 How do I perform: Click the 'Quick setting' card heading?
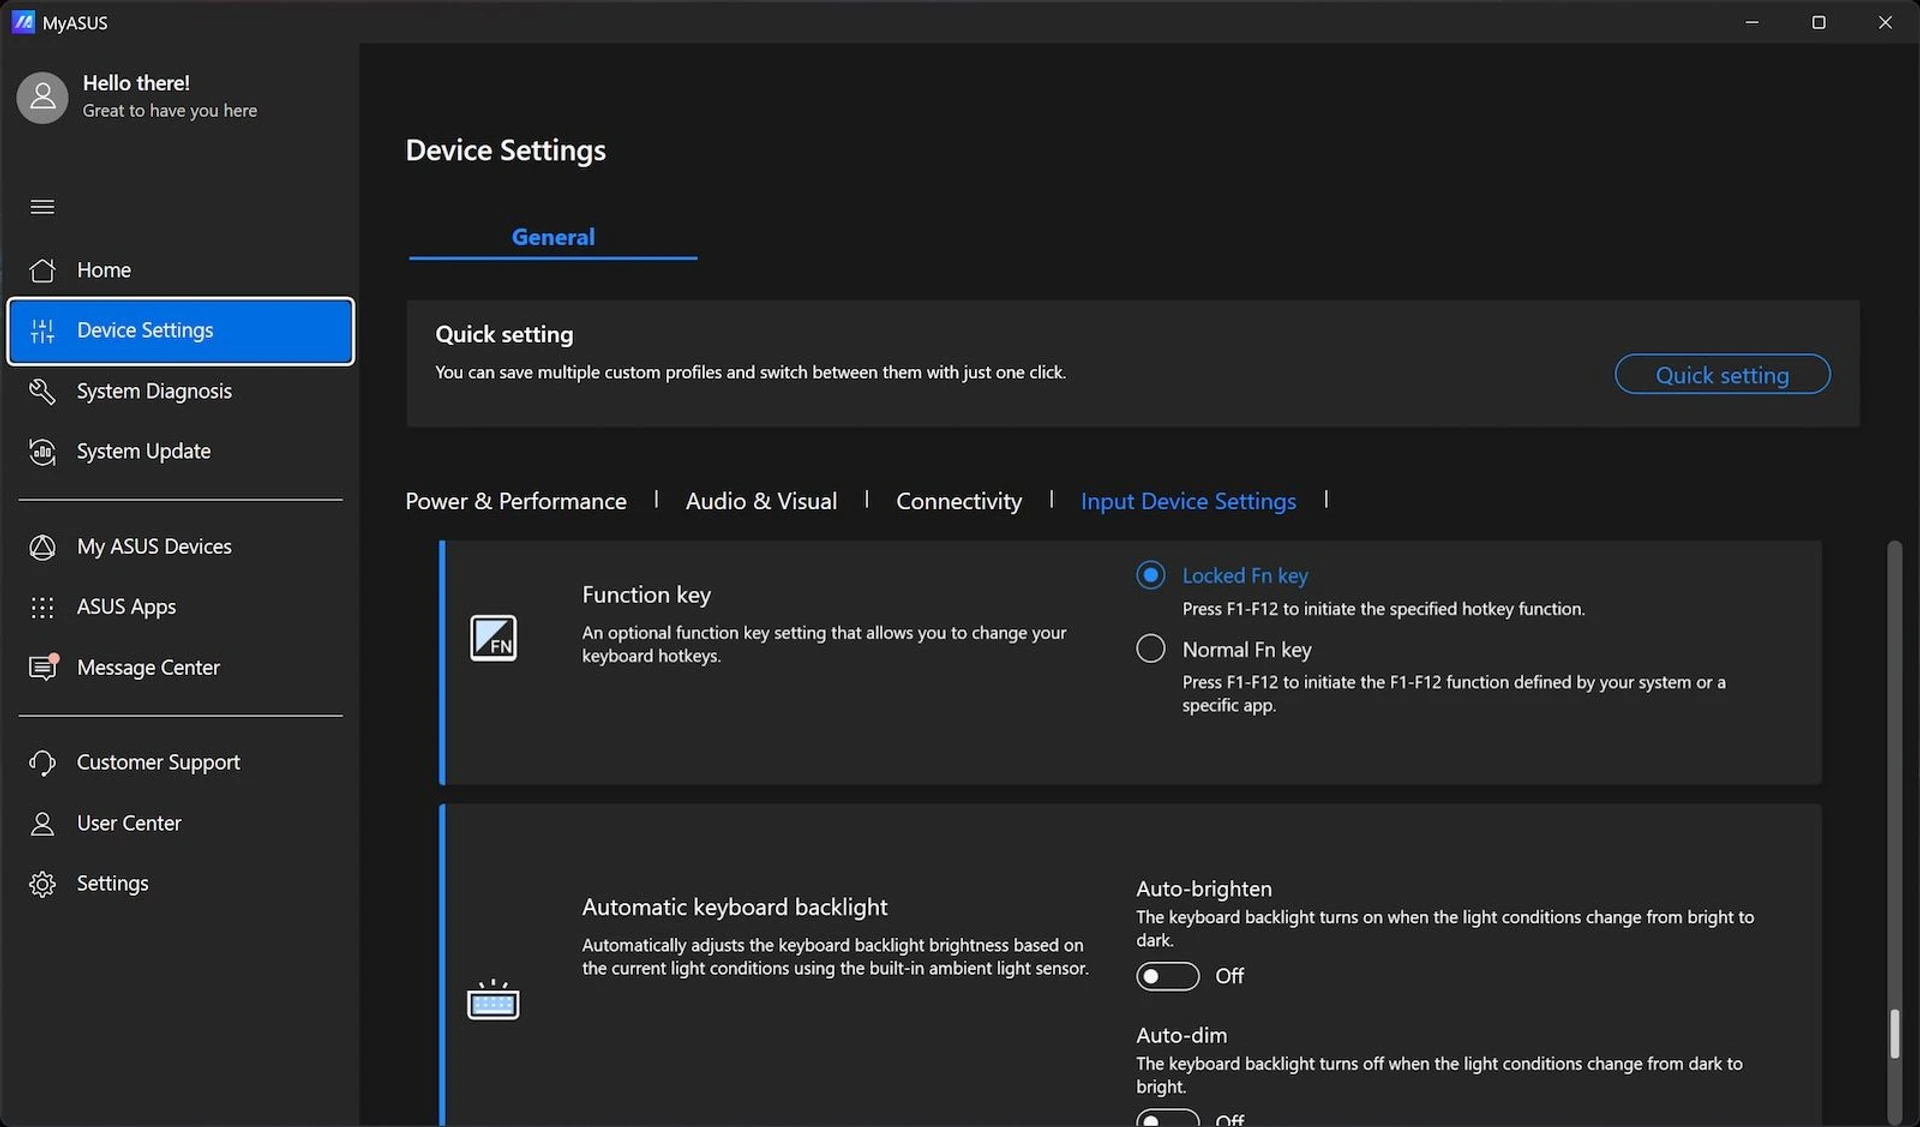504,334
